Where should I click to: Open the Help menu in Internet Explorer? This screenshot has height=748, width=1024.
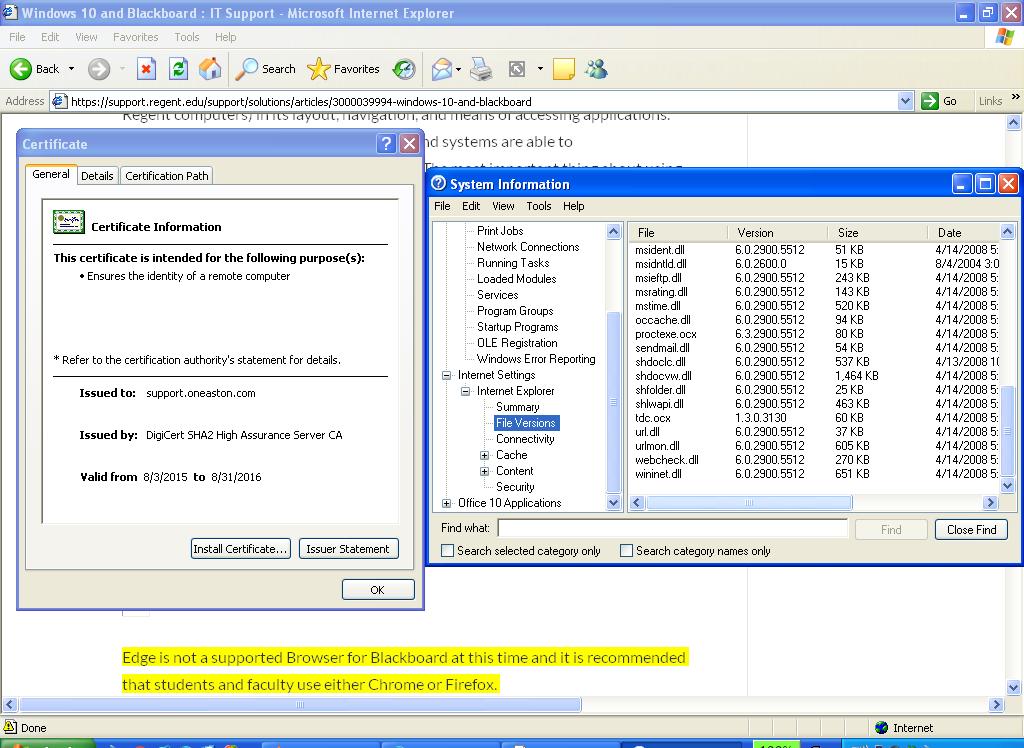coord(225,37)
